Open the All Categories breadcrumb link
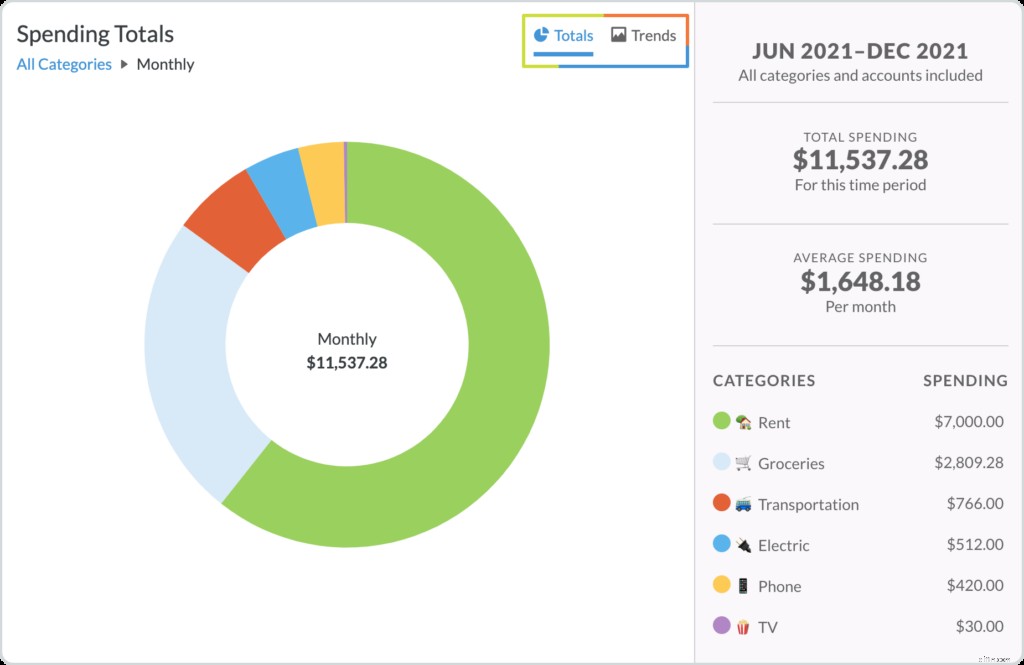This screenshot has width=1024, height=665. pos(63,64)
